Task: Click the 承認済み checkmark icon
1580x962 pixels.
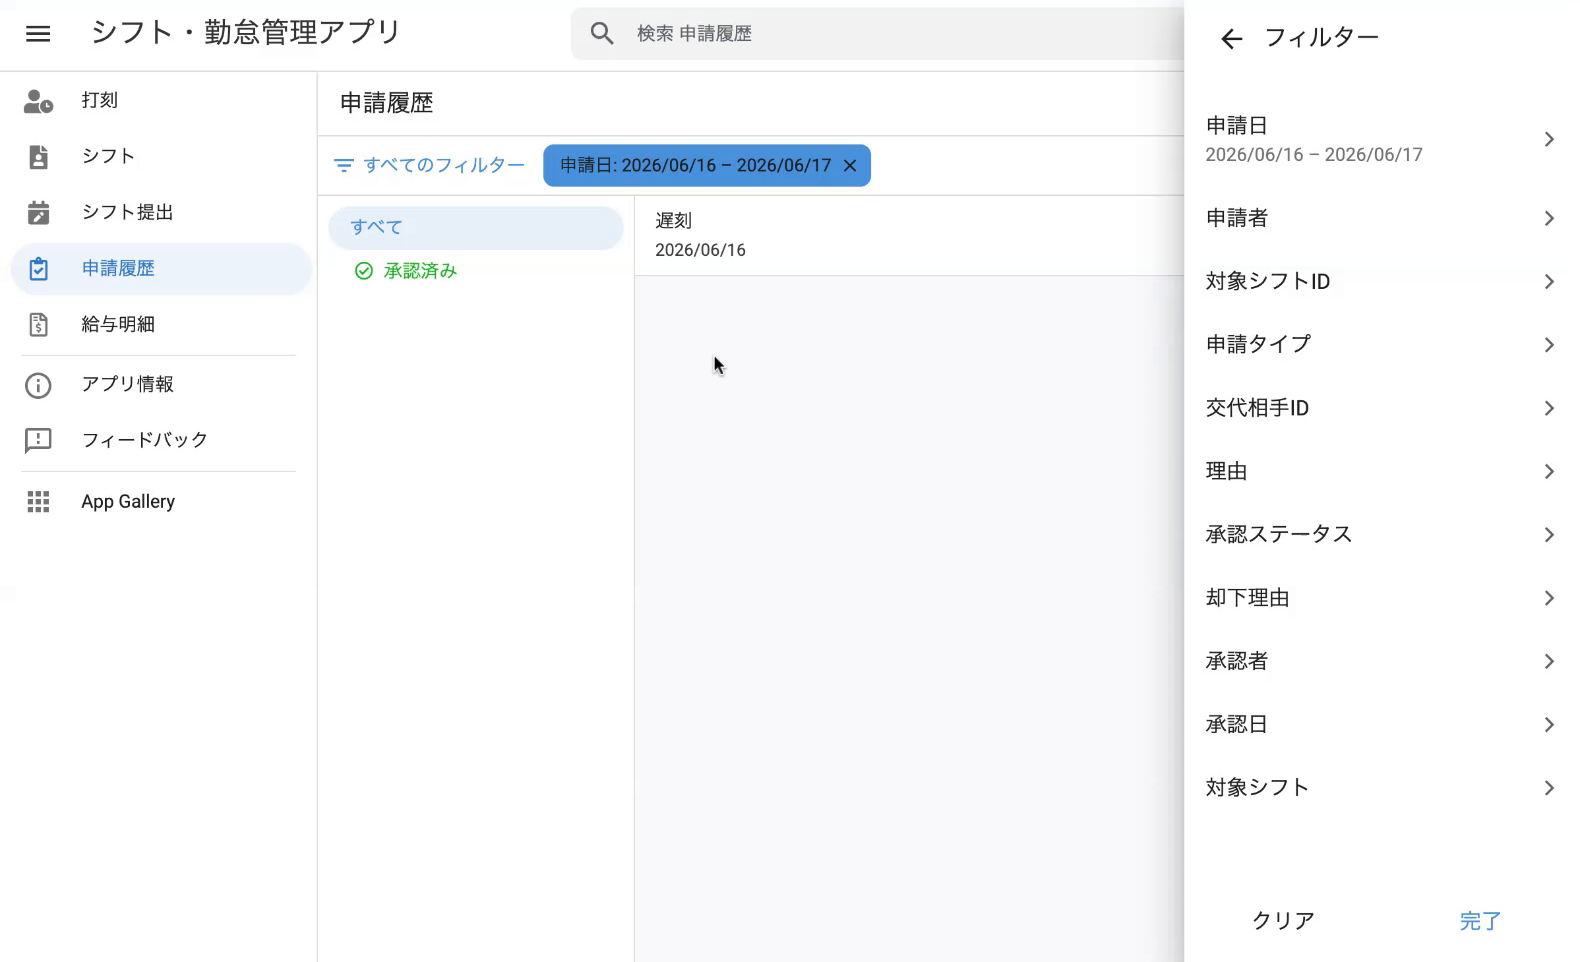Action: pyautogui.click(x=364, y=271)
